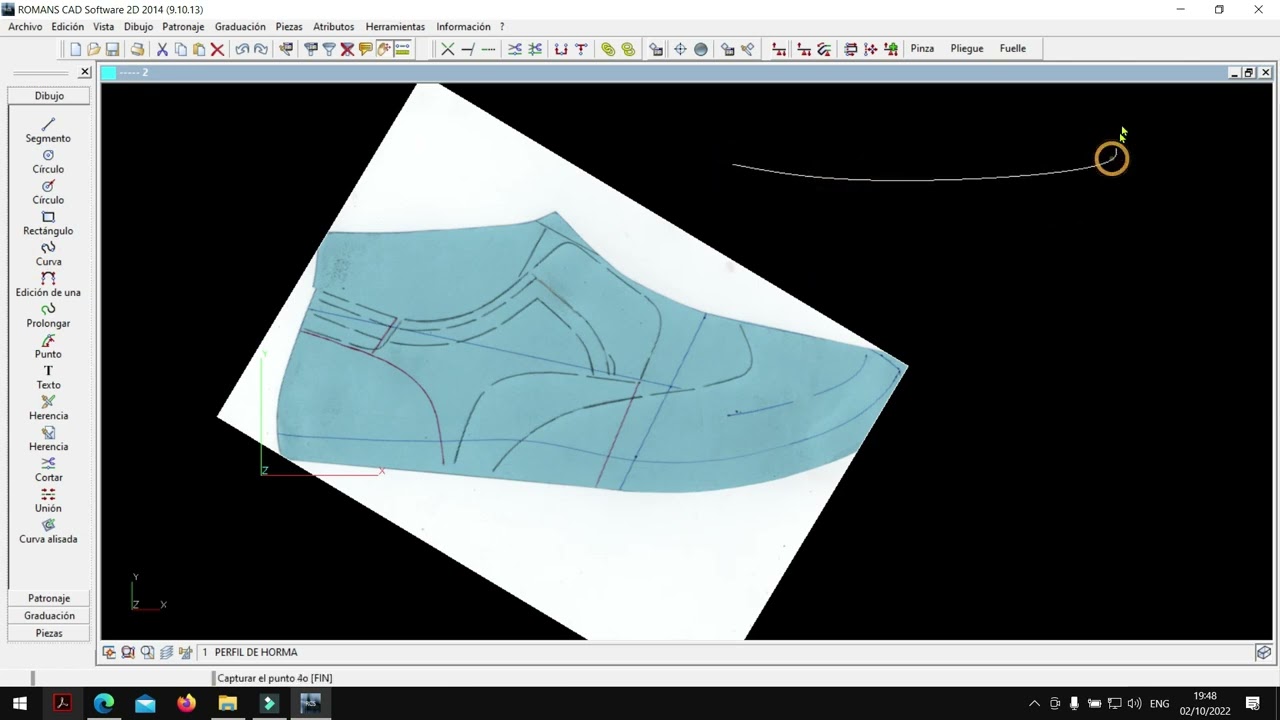Image resolution: width=1280 pixels, height=720 pixels.
Task: Close the left tool panel
Action: tap(85, 72)
